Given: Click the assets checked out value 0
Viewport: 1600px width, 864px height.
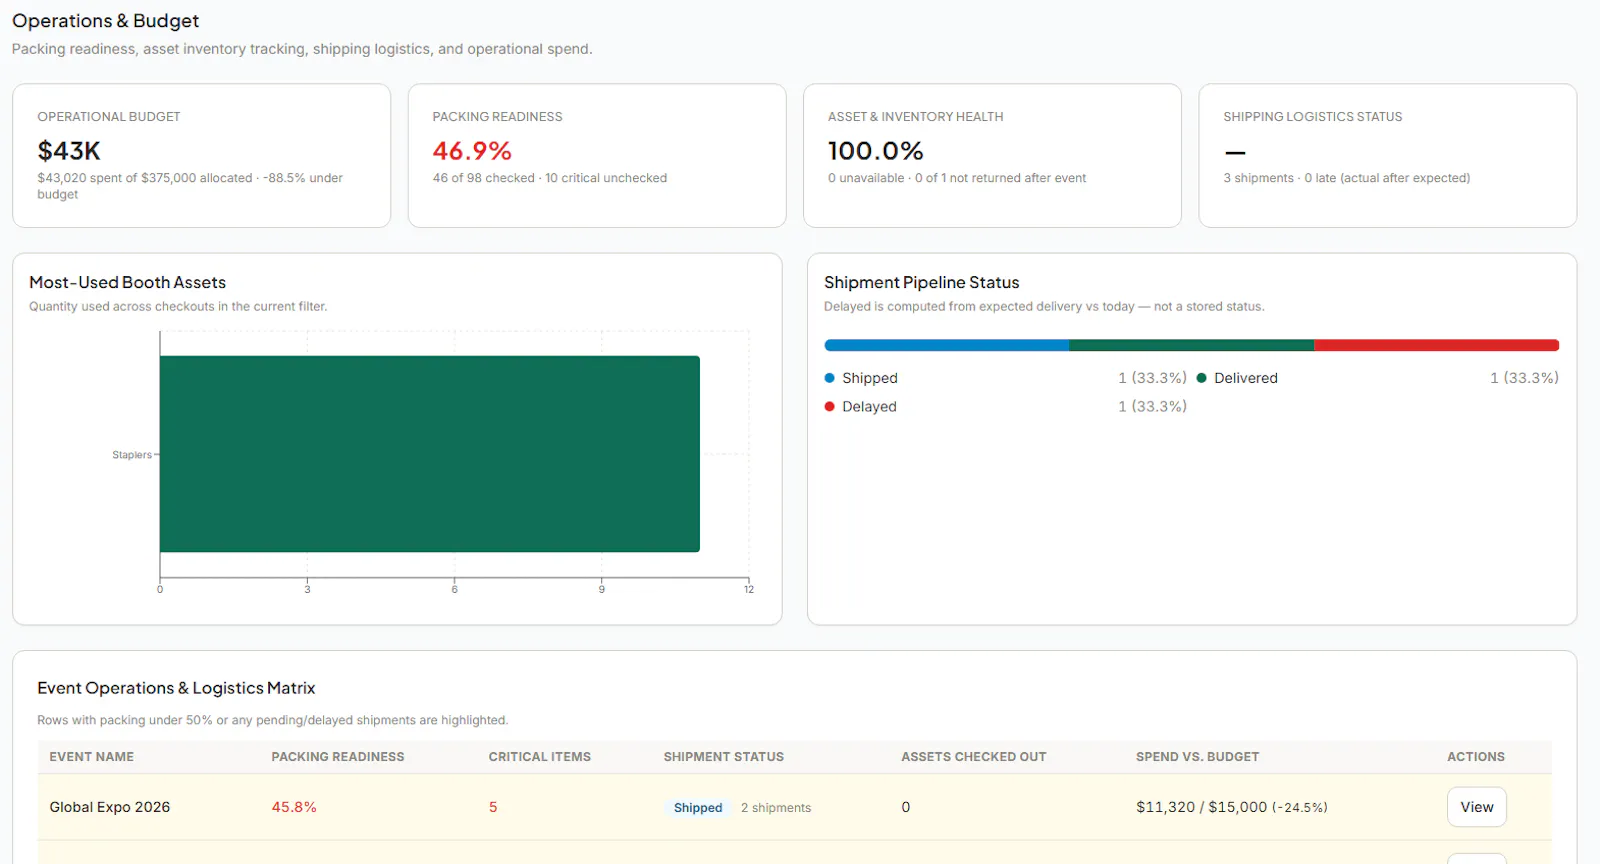Looking at the screenshot, I should [x=906, y=807].
